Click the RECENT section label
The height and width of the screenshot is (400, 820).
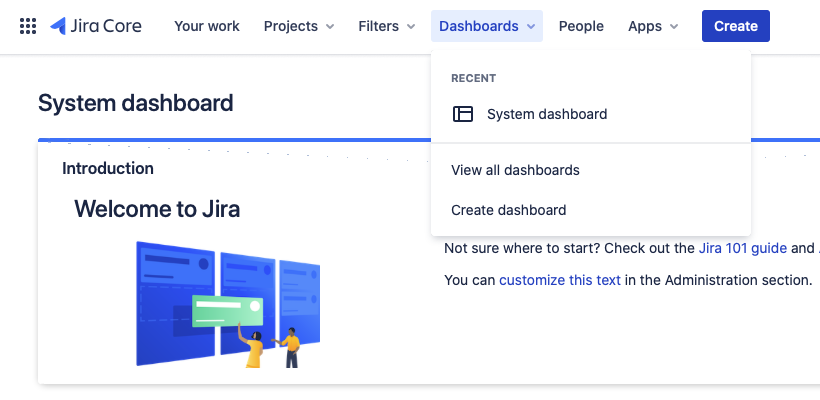[x=474, y=78]
